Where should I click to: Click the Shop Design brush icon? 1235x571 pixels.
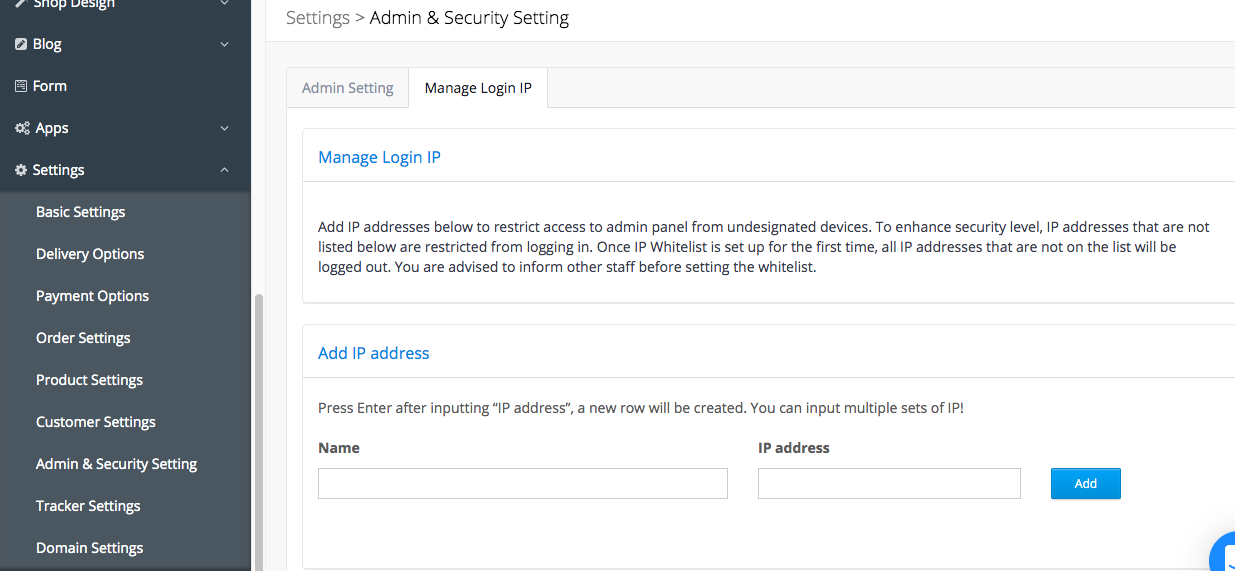tap(21, 4)
